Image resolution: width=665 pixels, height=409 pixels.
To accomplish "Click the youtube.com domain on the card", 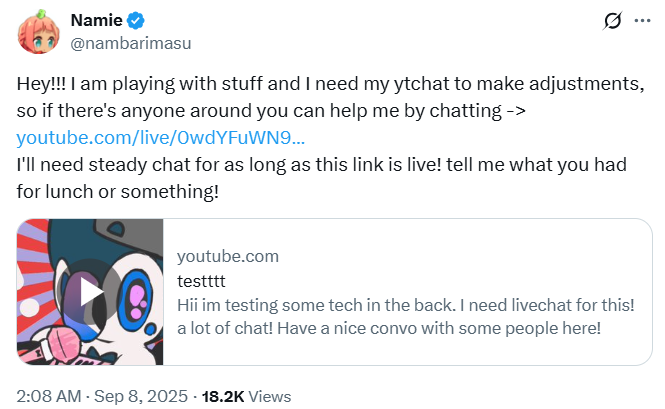I will pos(227,256).
